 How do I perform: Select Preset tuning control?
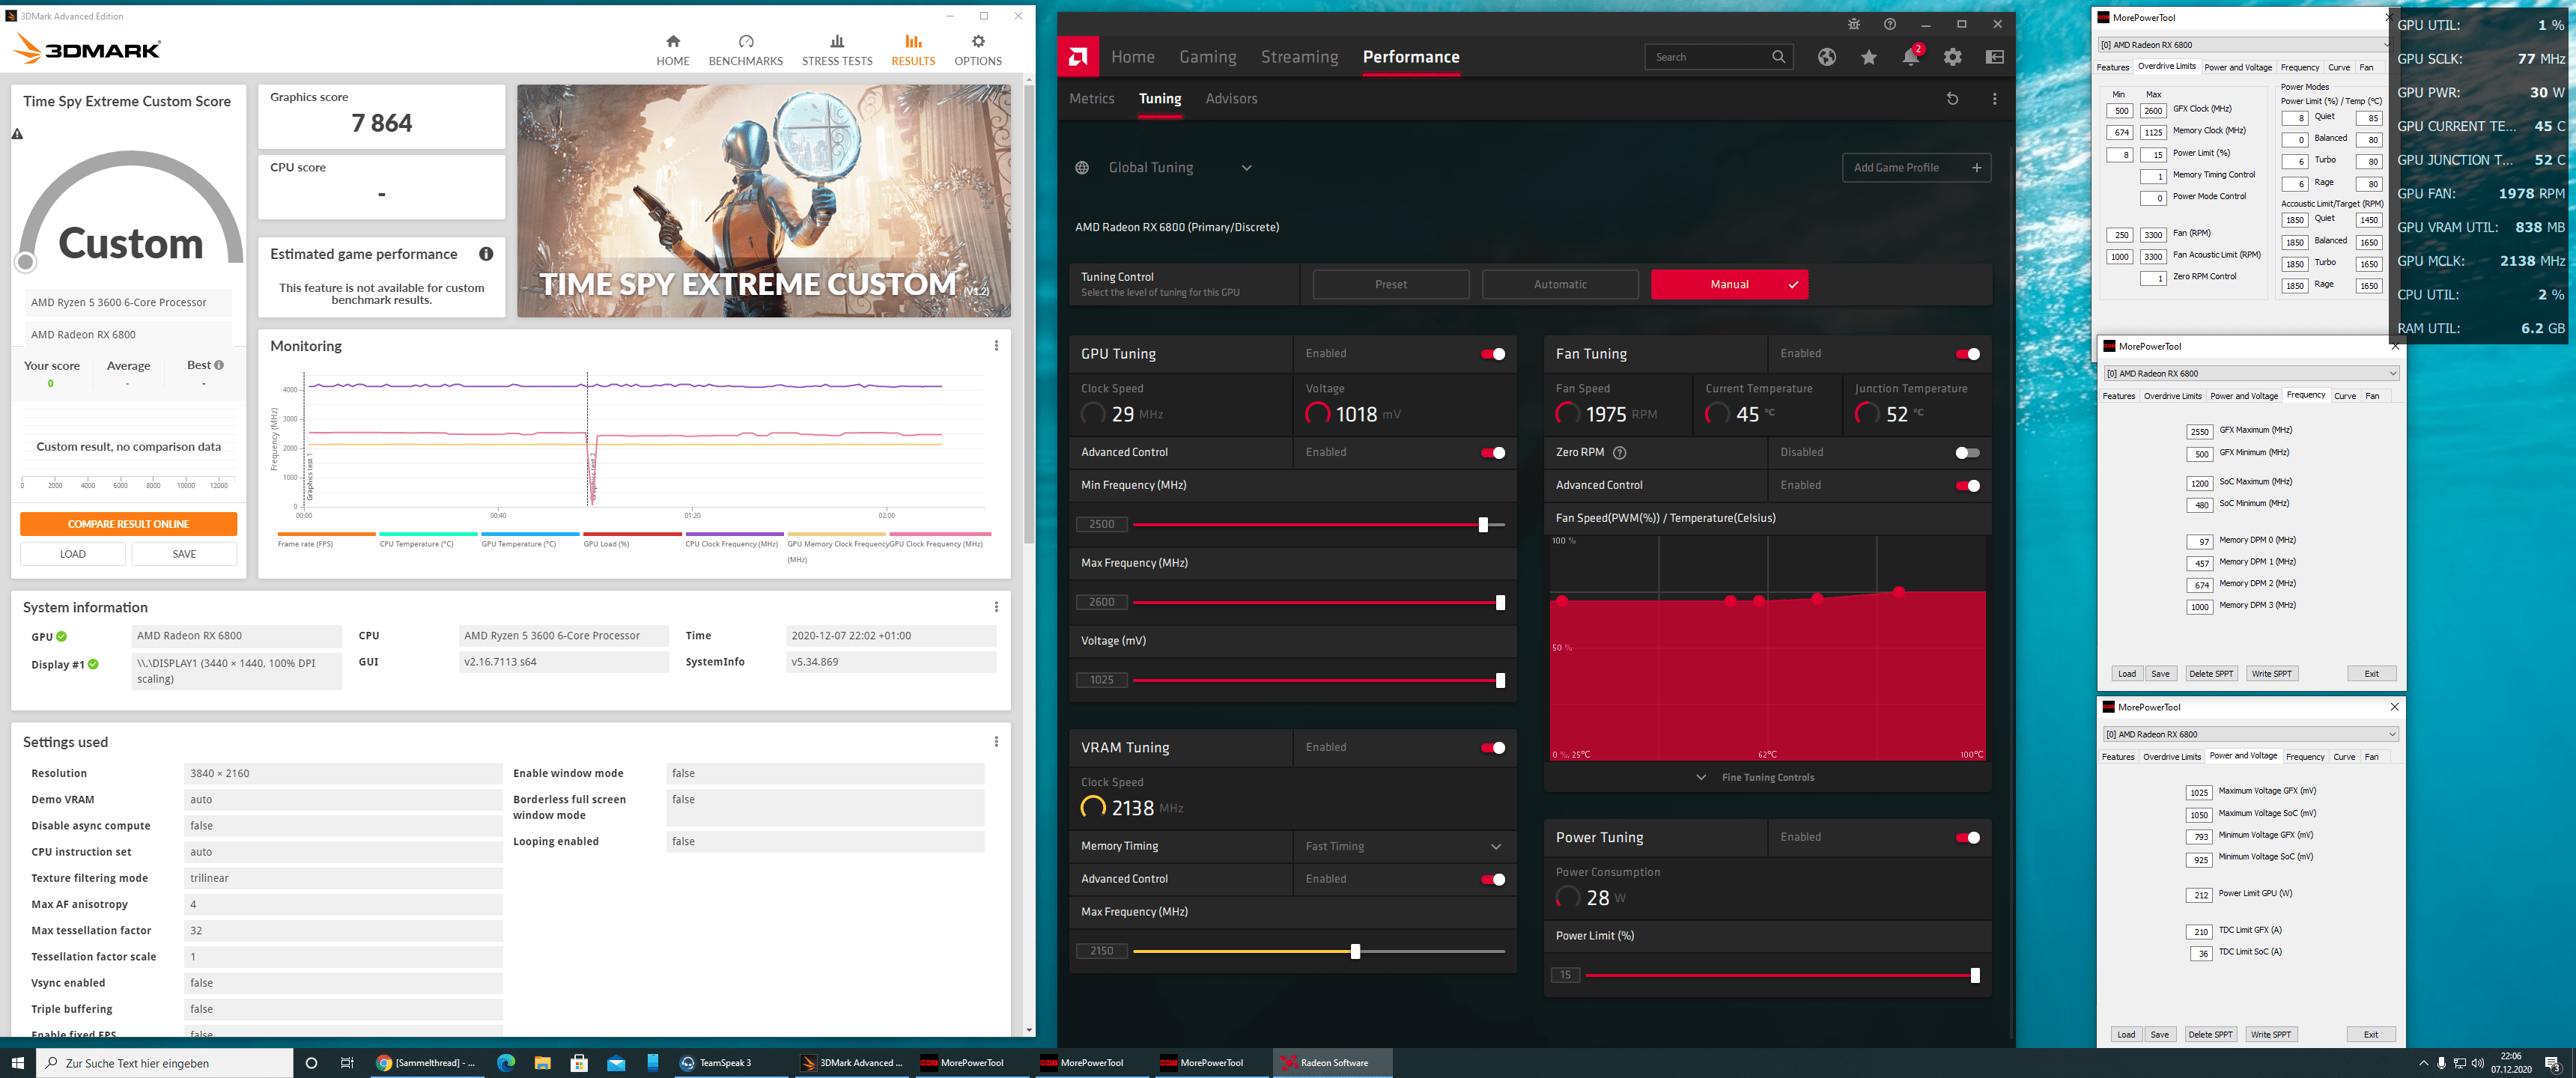point(1390,285)
